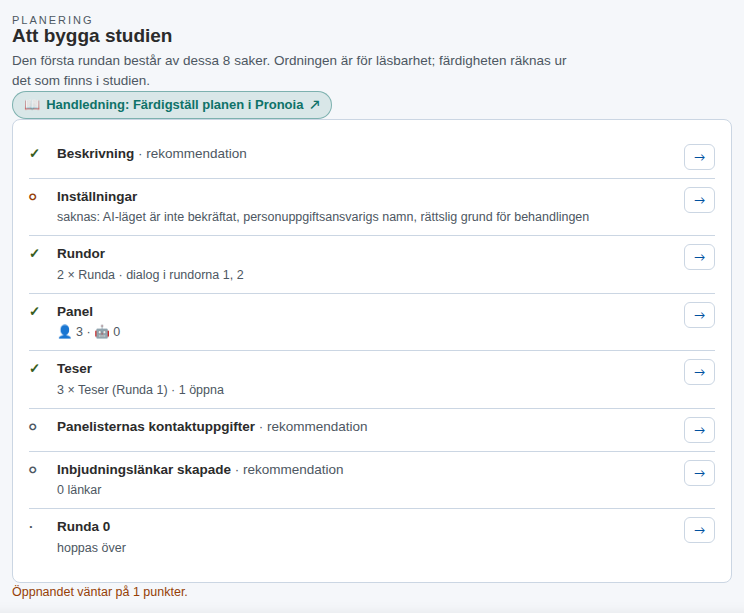
Task: Click the PLANERING section label
Action: pos(52,20)
